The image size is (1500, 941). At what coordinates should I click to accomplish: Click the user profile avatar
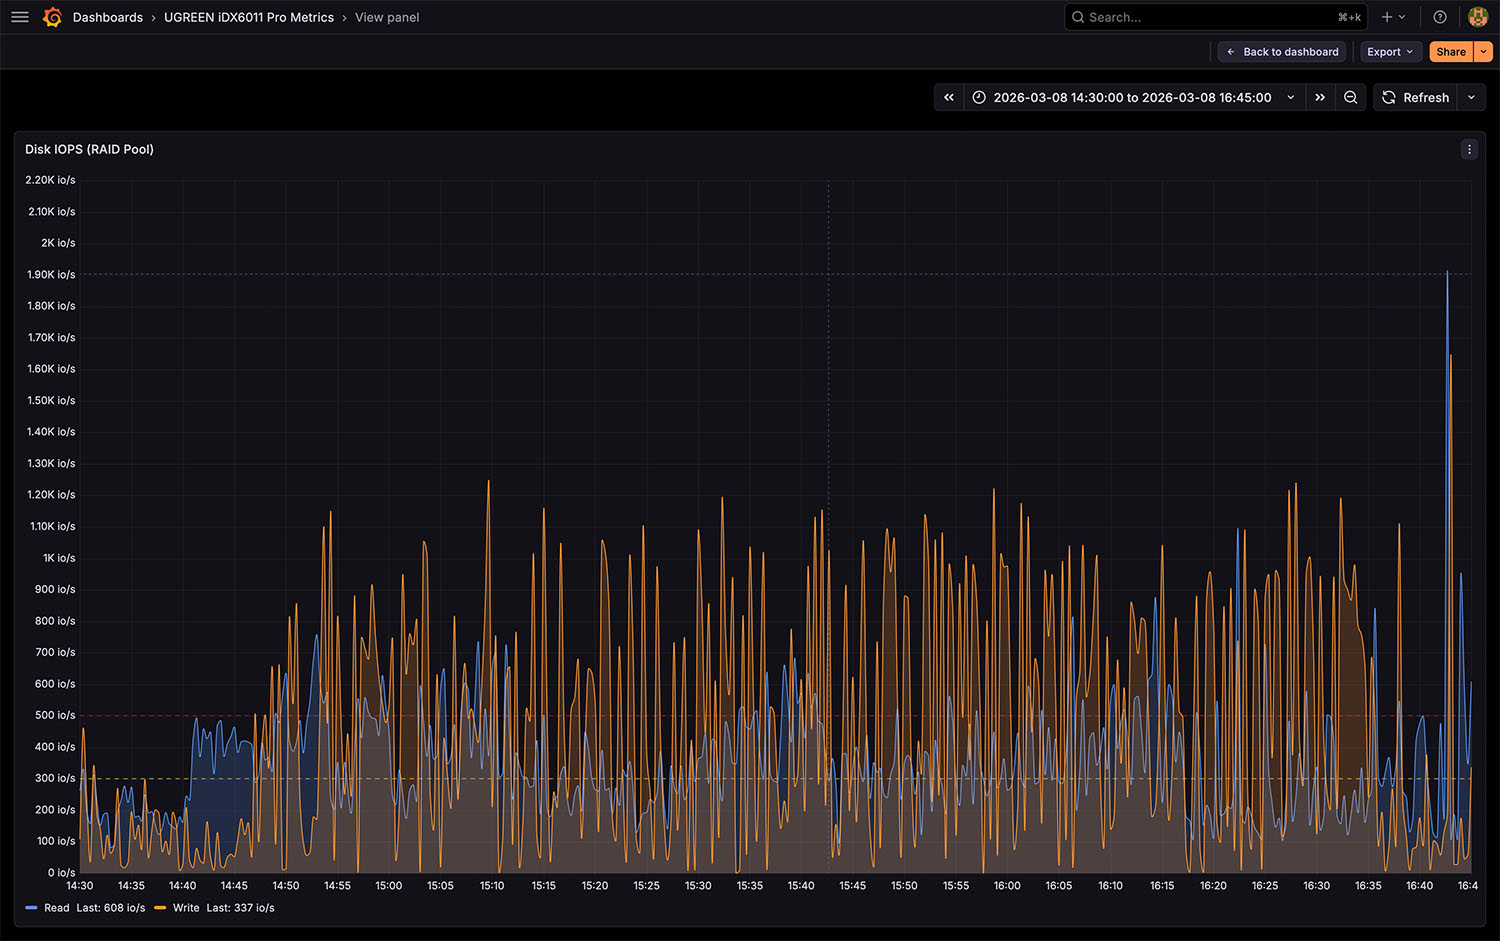1477,17
